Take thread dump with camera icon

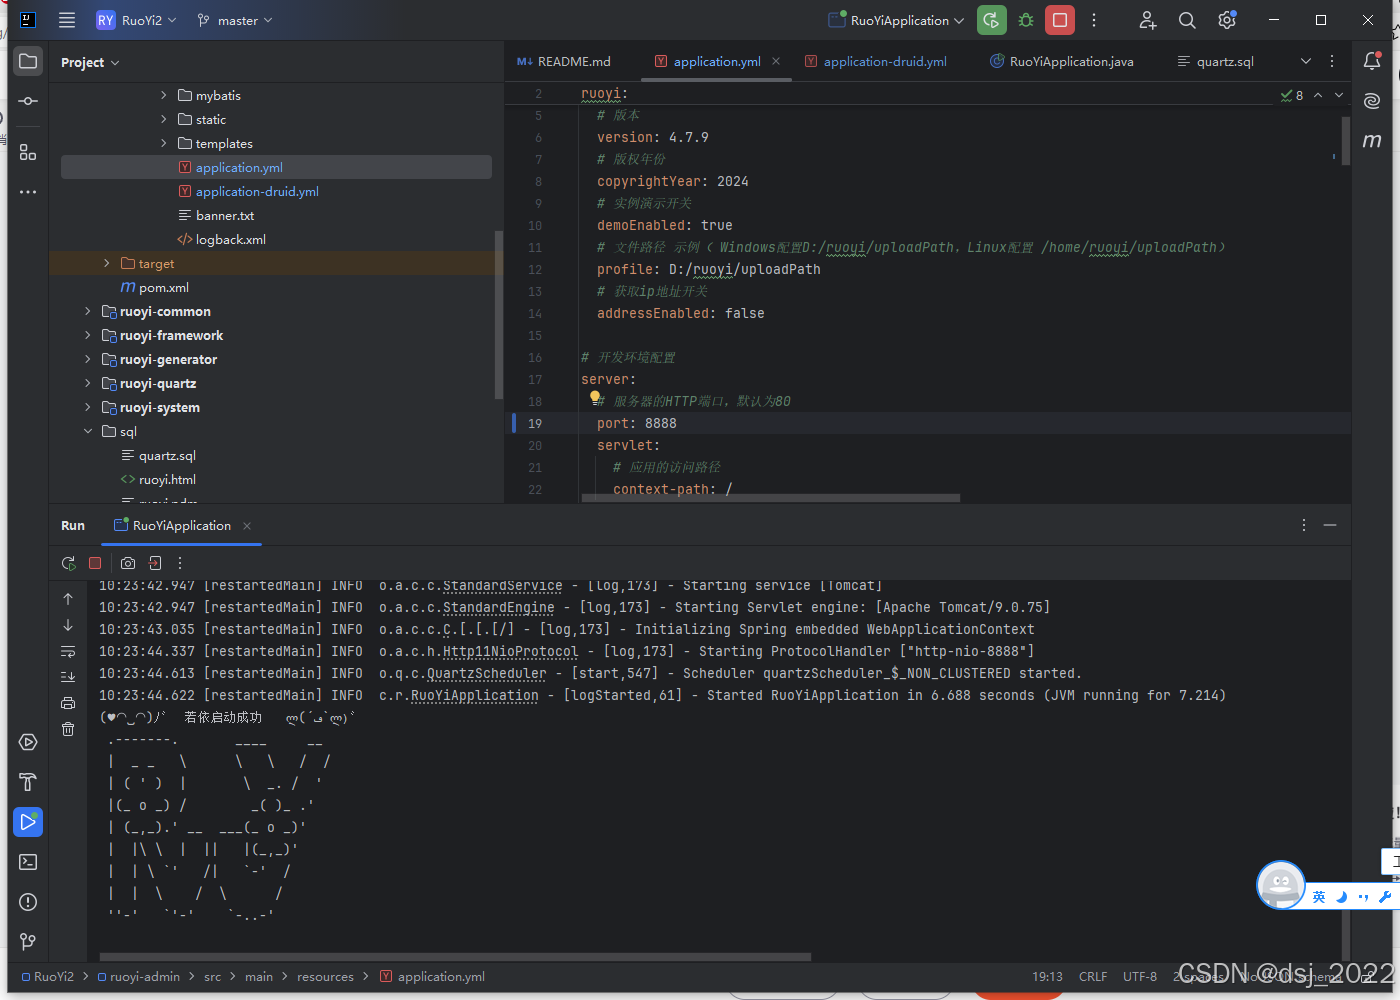tap(128, 563)
